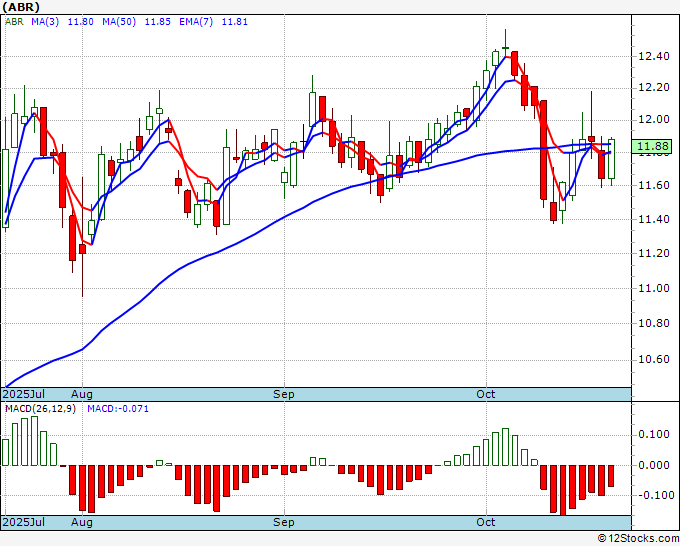
Task: Click the MACD:-0.071 value readout
Action: [118, 409]
